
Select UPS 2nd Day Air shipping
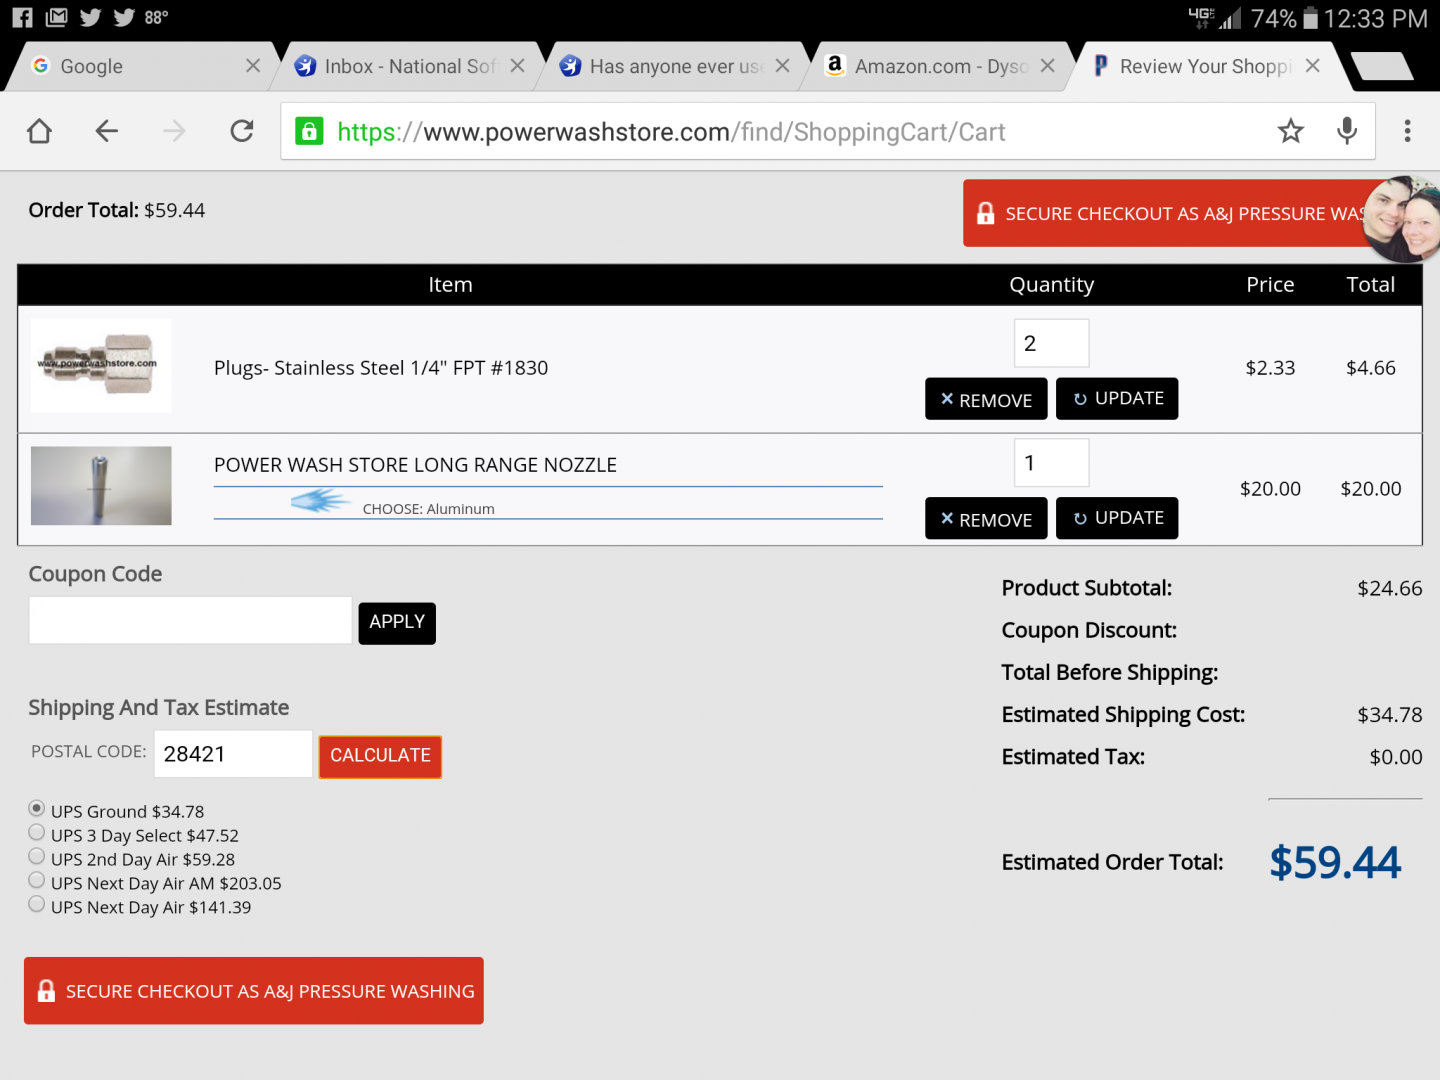point(37,856)
